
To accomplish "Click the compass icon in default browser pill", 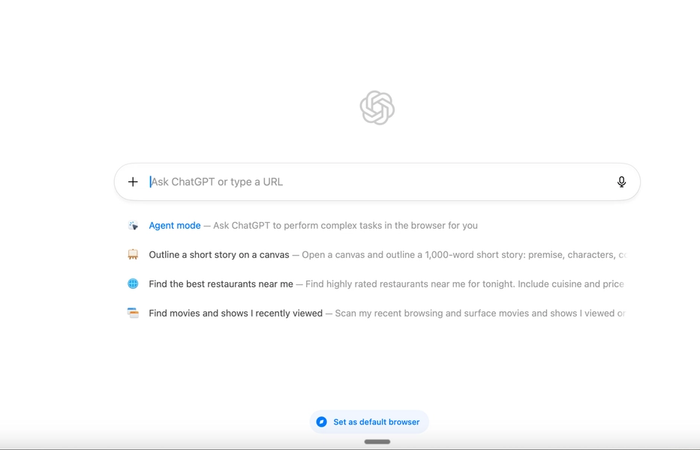I will [321, 422].
